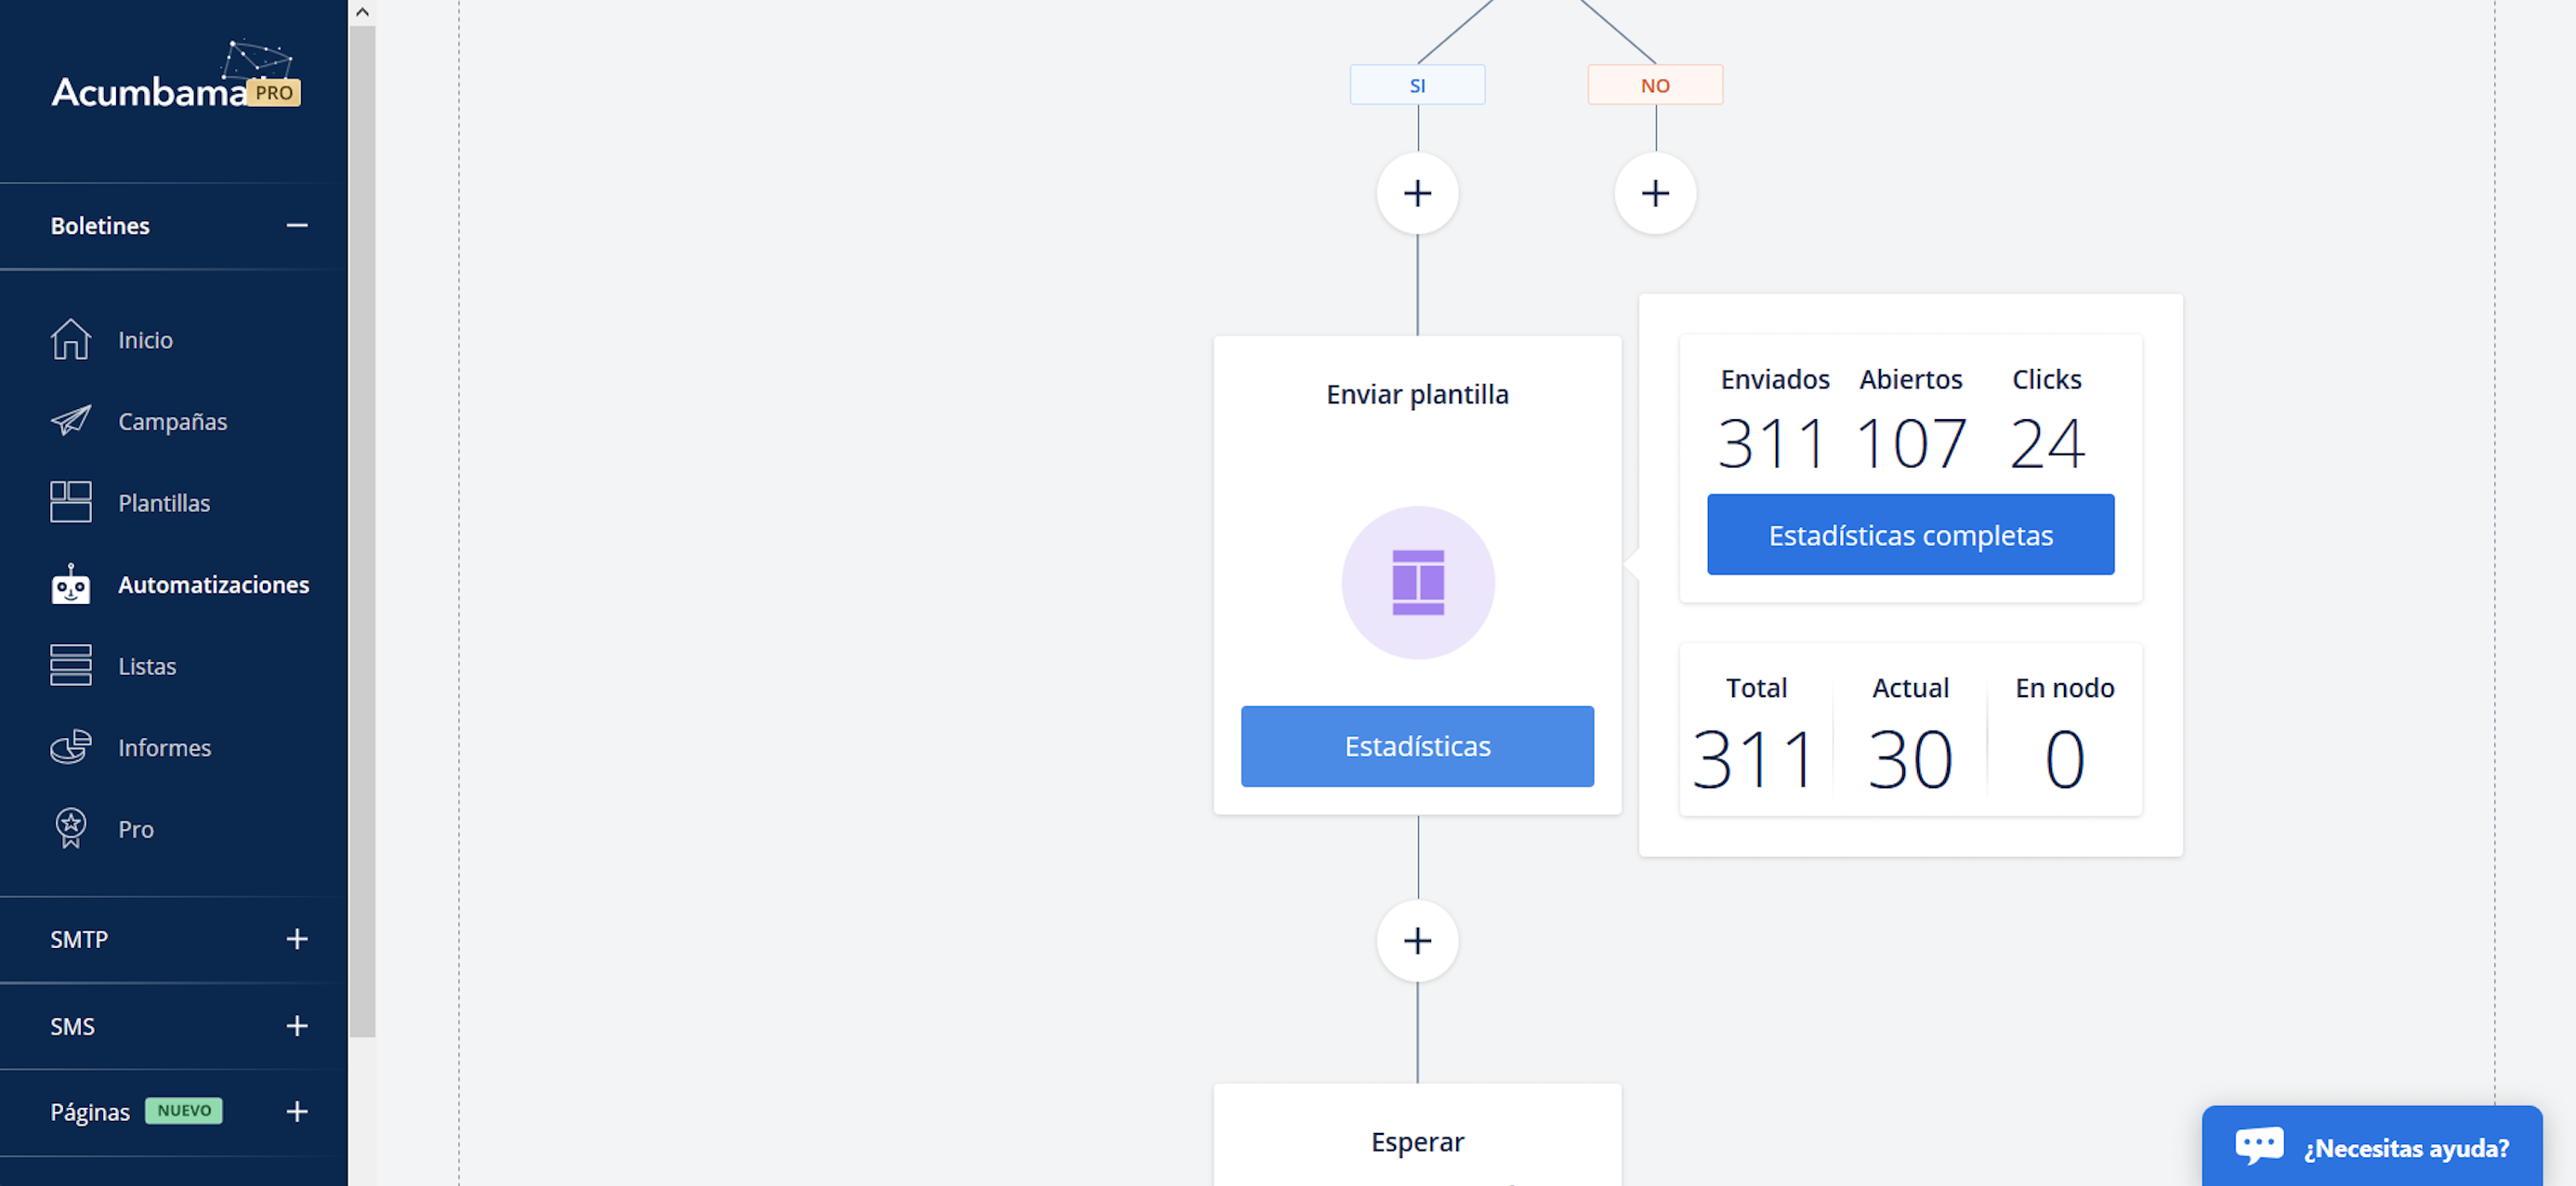Image resolution: width=2576 pixels, height=1186 pixels.
Task: Add step below Enviar plantilla node
Action: point(1417,940)
